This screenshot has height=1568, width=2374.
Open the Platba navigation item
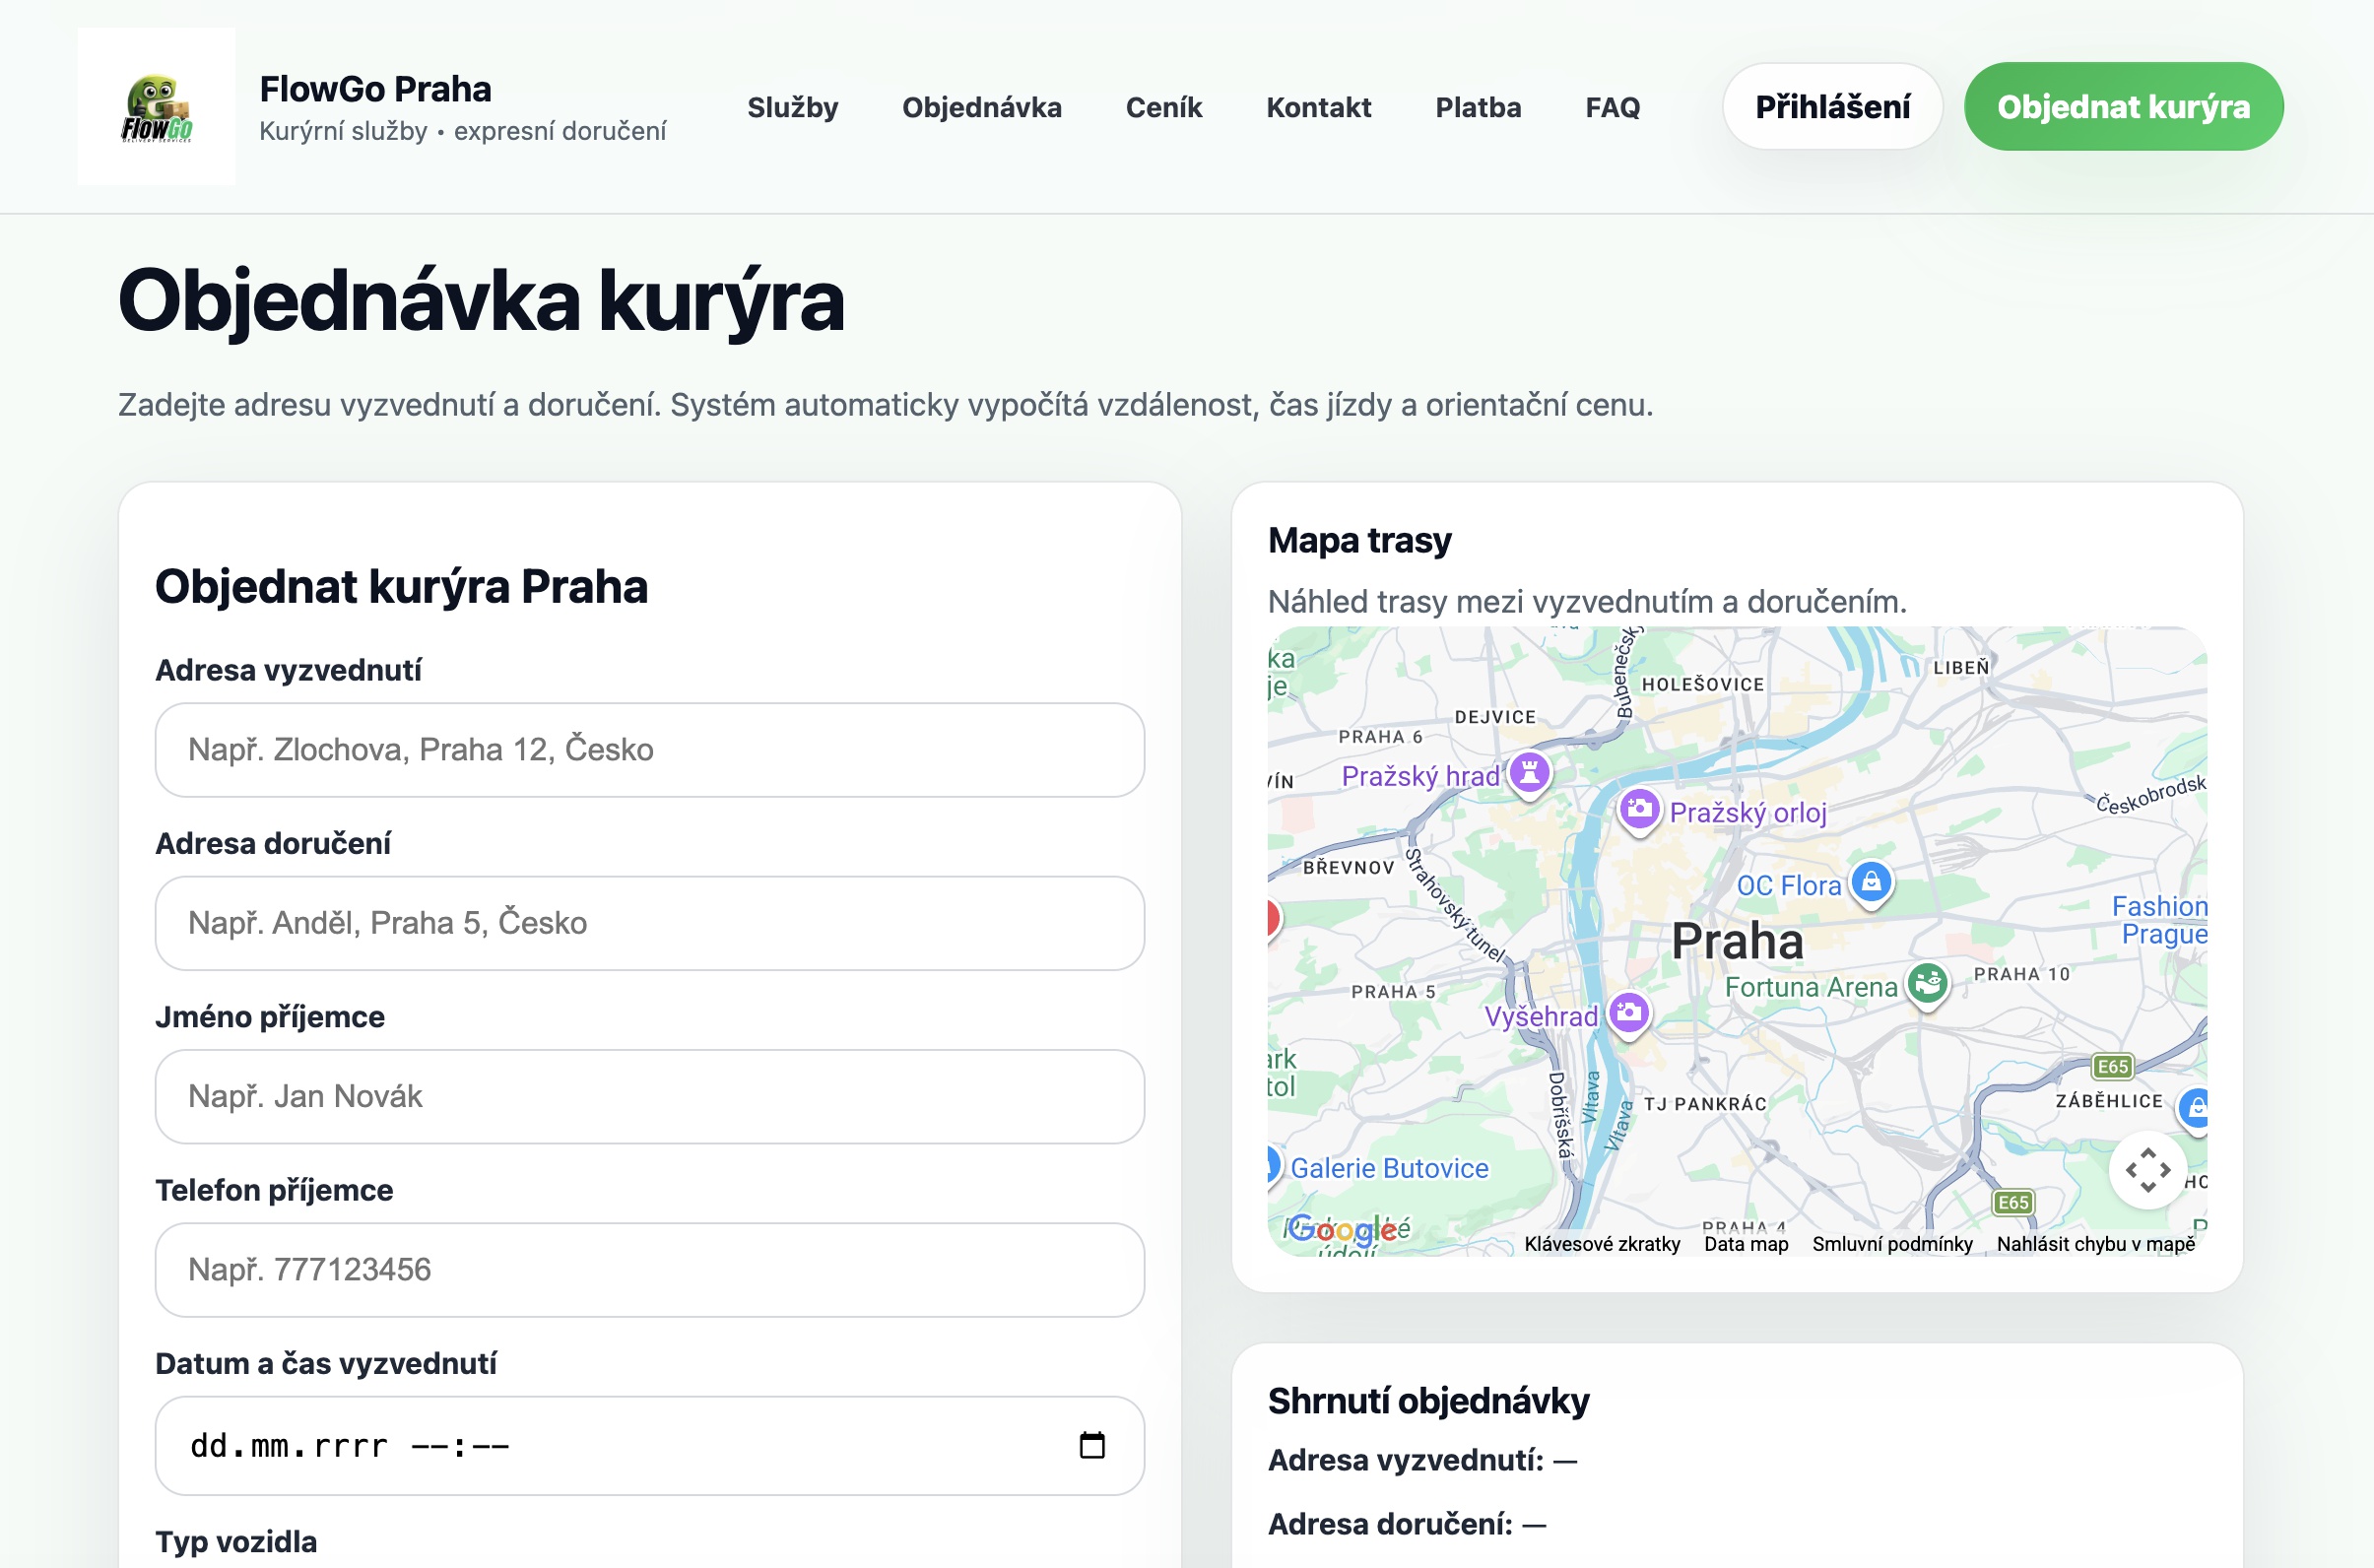(1478, 107)
